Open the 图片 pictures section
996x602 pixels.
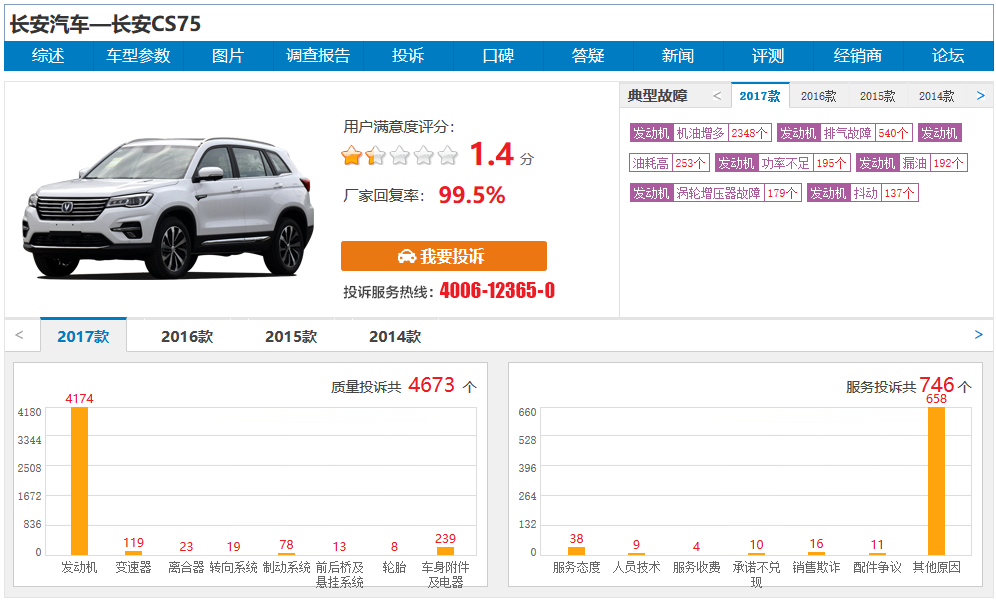coord(228,56)
